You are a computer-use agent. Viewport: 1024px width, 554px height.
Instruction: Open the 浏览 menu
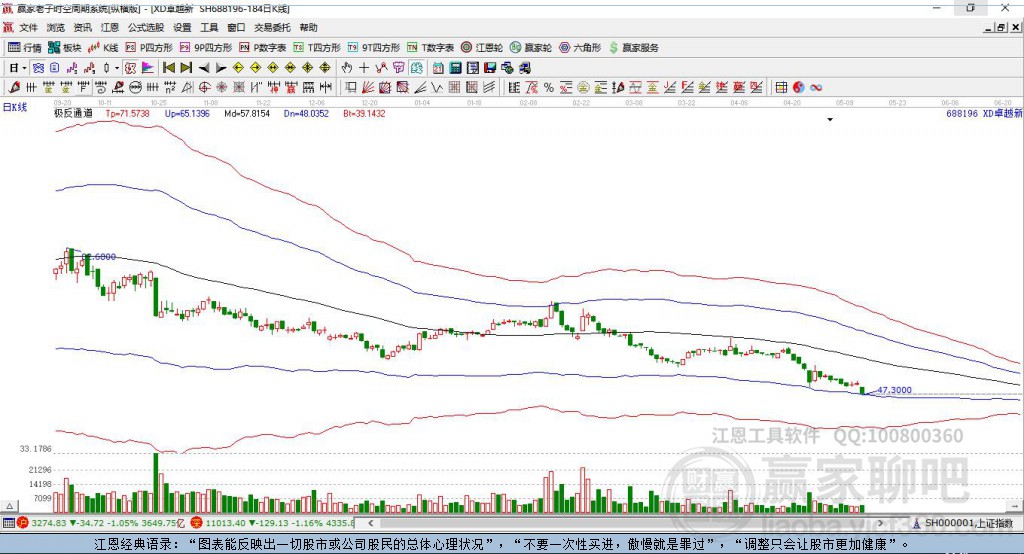pos(56,27)
